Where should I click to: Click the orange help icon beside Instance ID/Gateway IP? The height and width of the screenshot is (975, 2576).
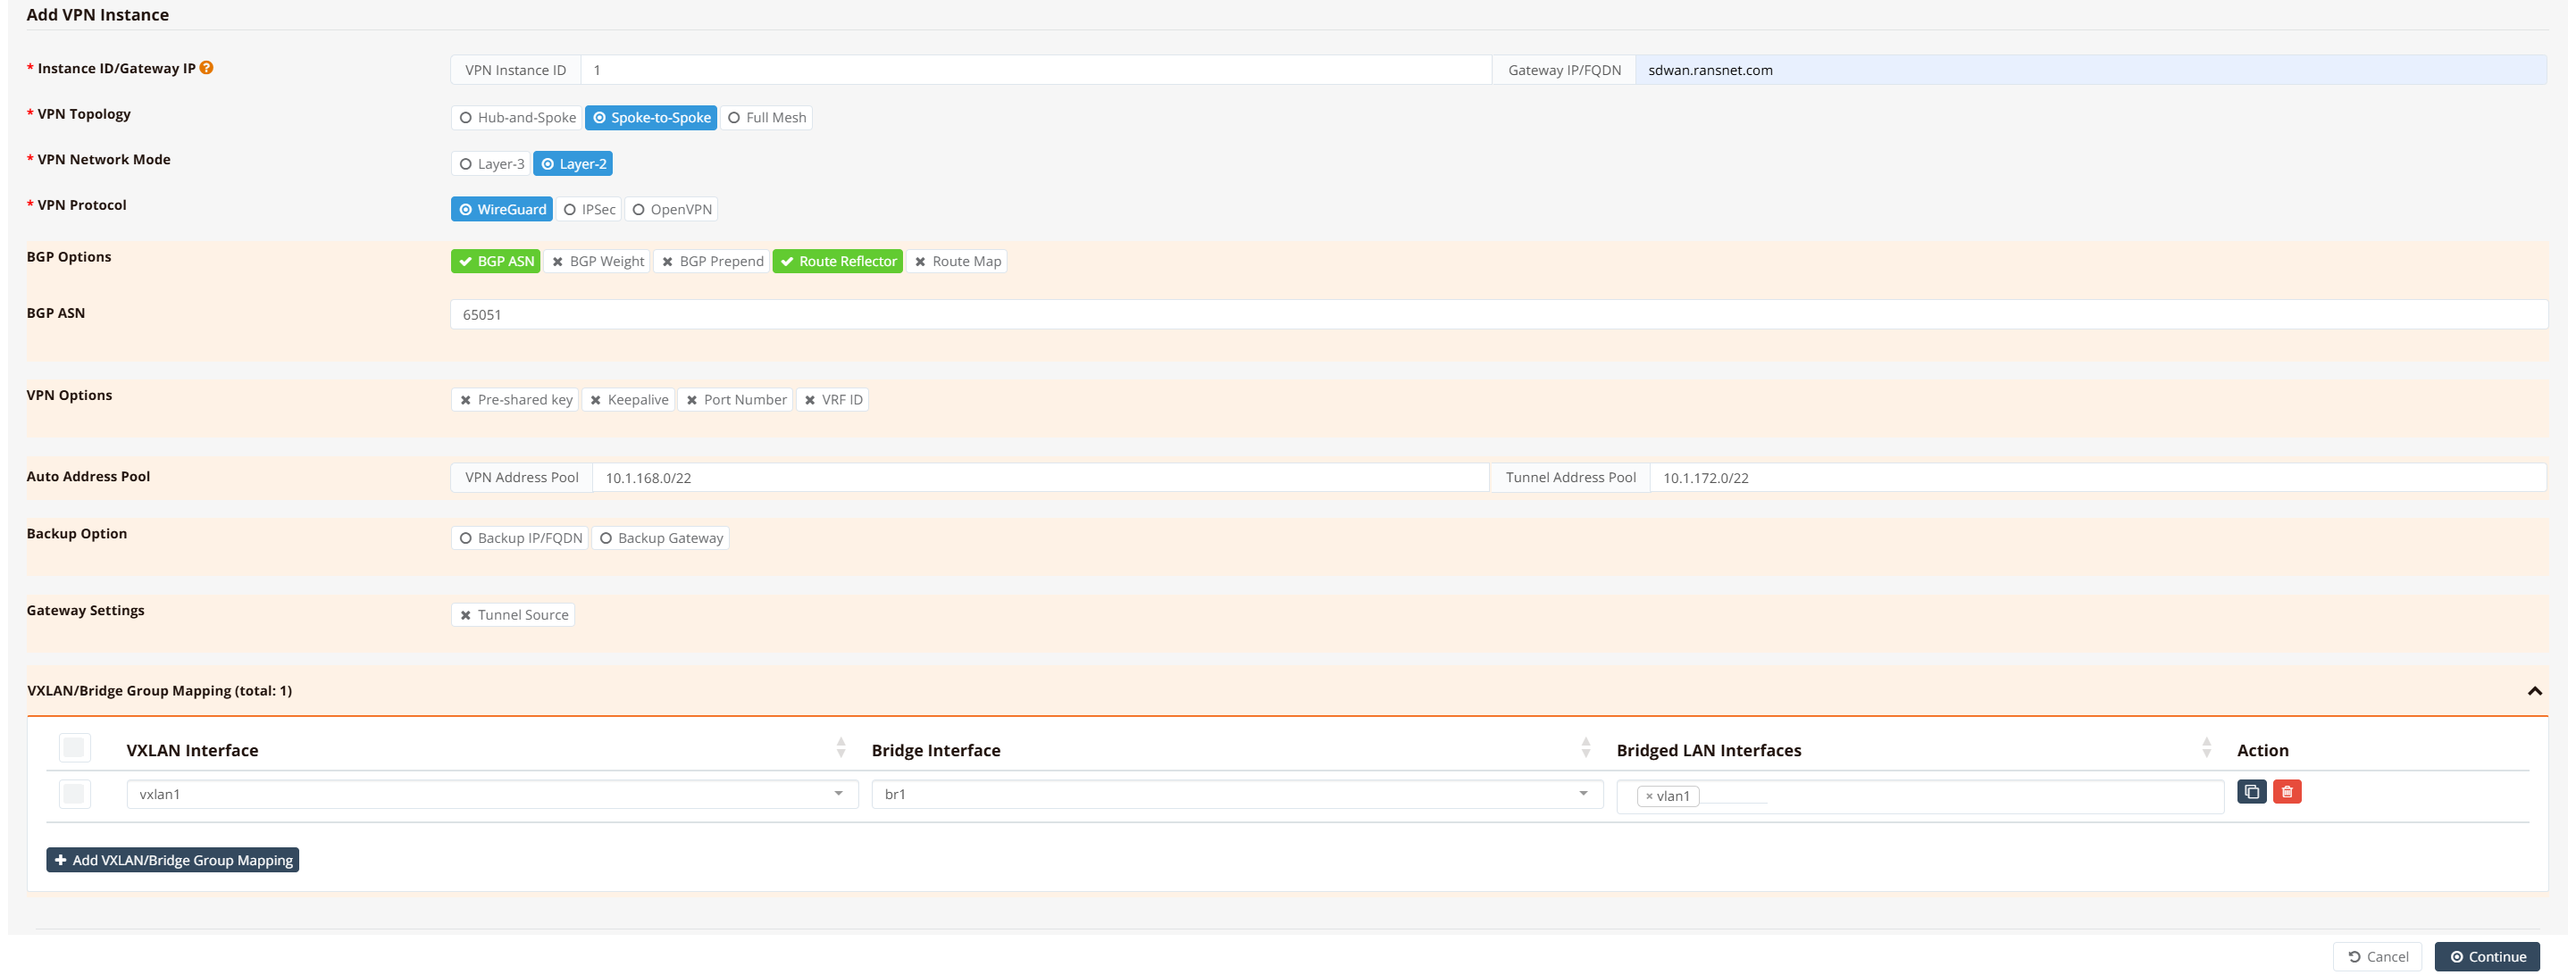point(206,68)
